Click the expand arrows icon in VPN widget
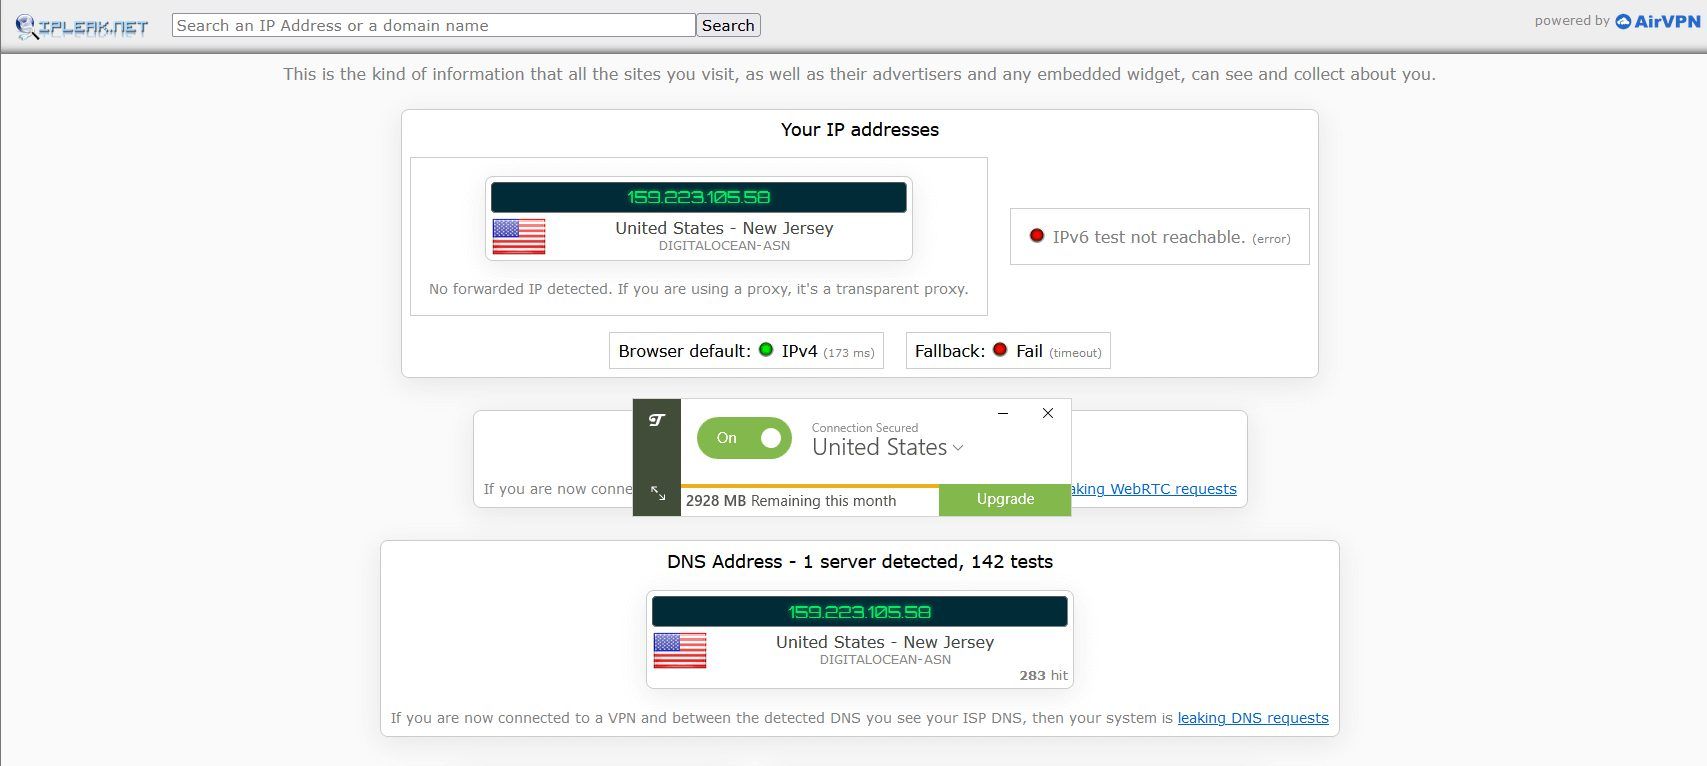Viewport: 1707px width, 766px height. click(658, 493)
